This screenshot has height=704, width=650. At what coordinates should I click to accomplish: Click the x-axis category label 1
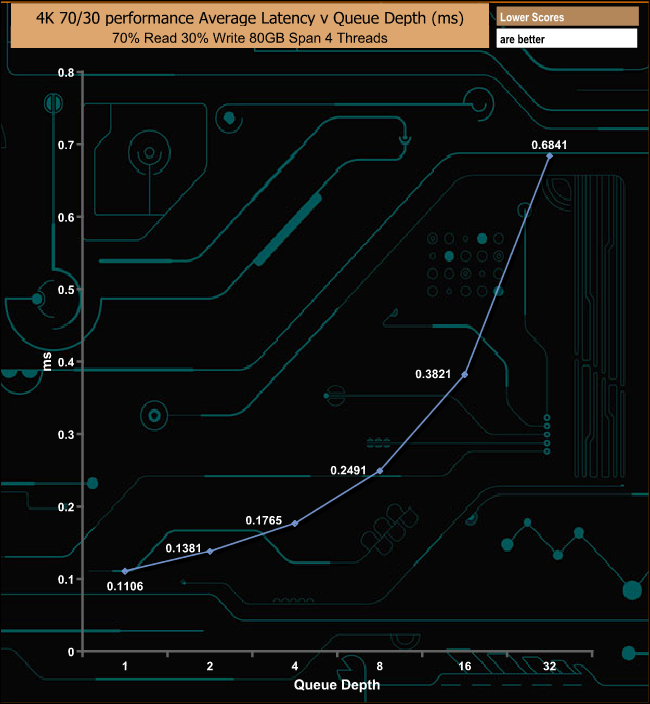tap(125, 666)
